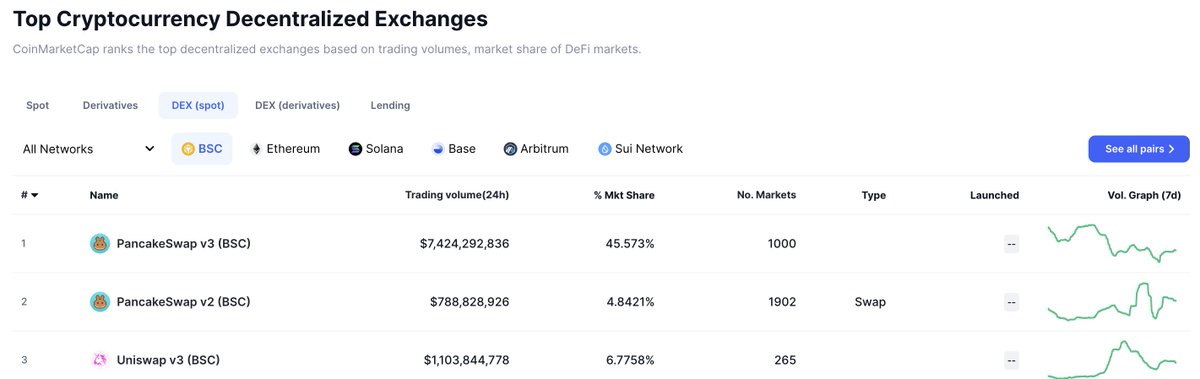Filter by the BSC network chip
The image size is (1200, 379).
tap(202, 149)
